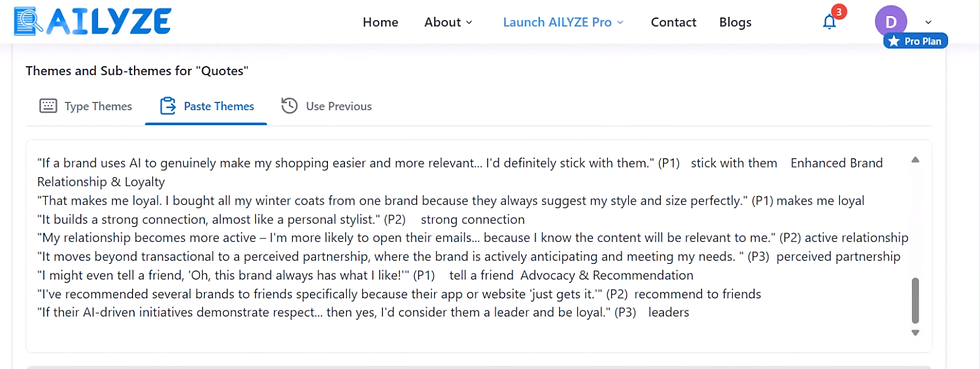Image resolution: width=980 pixels, height=369 pixels.
Task: Open the account menu chevron next to the avatar
Action: pos(927,23)
